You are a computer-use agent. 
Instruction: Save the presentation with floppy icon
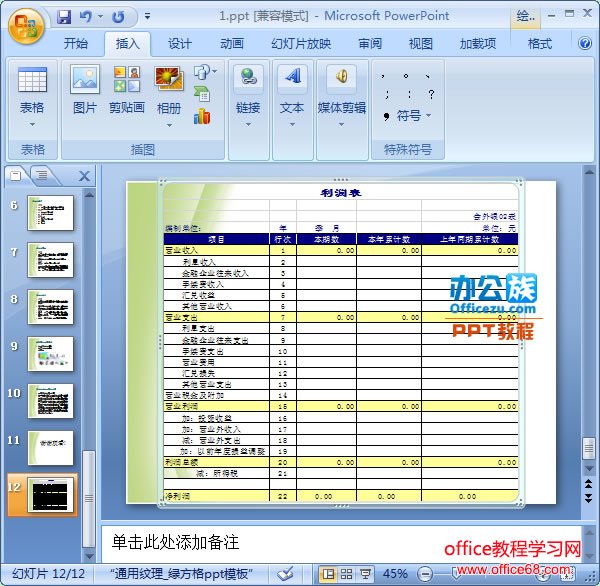tap(64, 16)
